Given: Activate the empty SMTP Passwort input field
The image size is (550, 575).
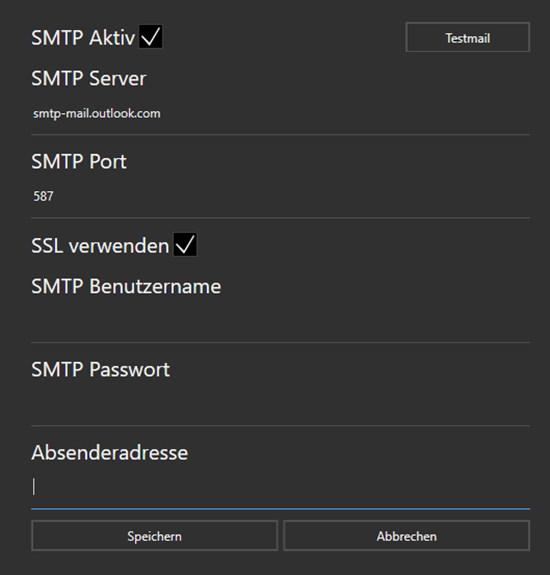Looking at the screenshot, I should click(280, 404).
